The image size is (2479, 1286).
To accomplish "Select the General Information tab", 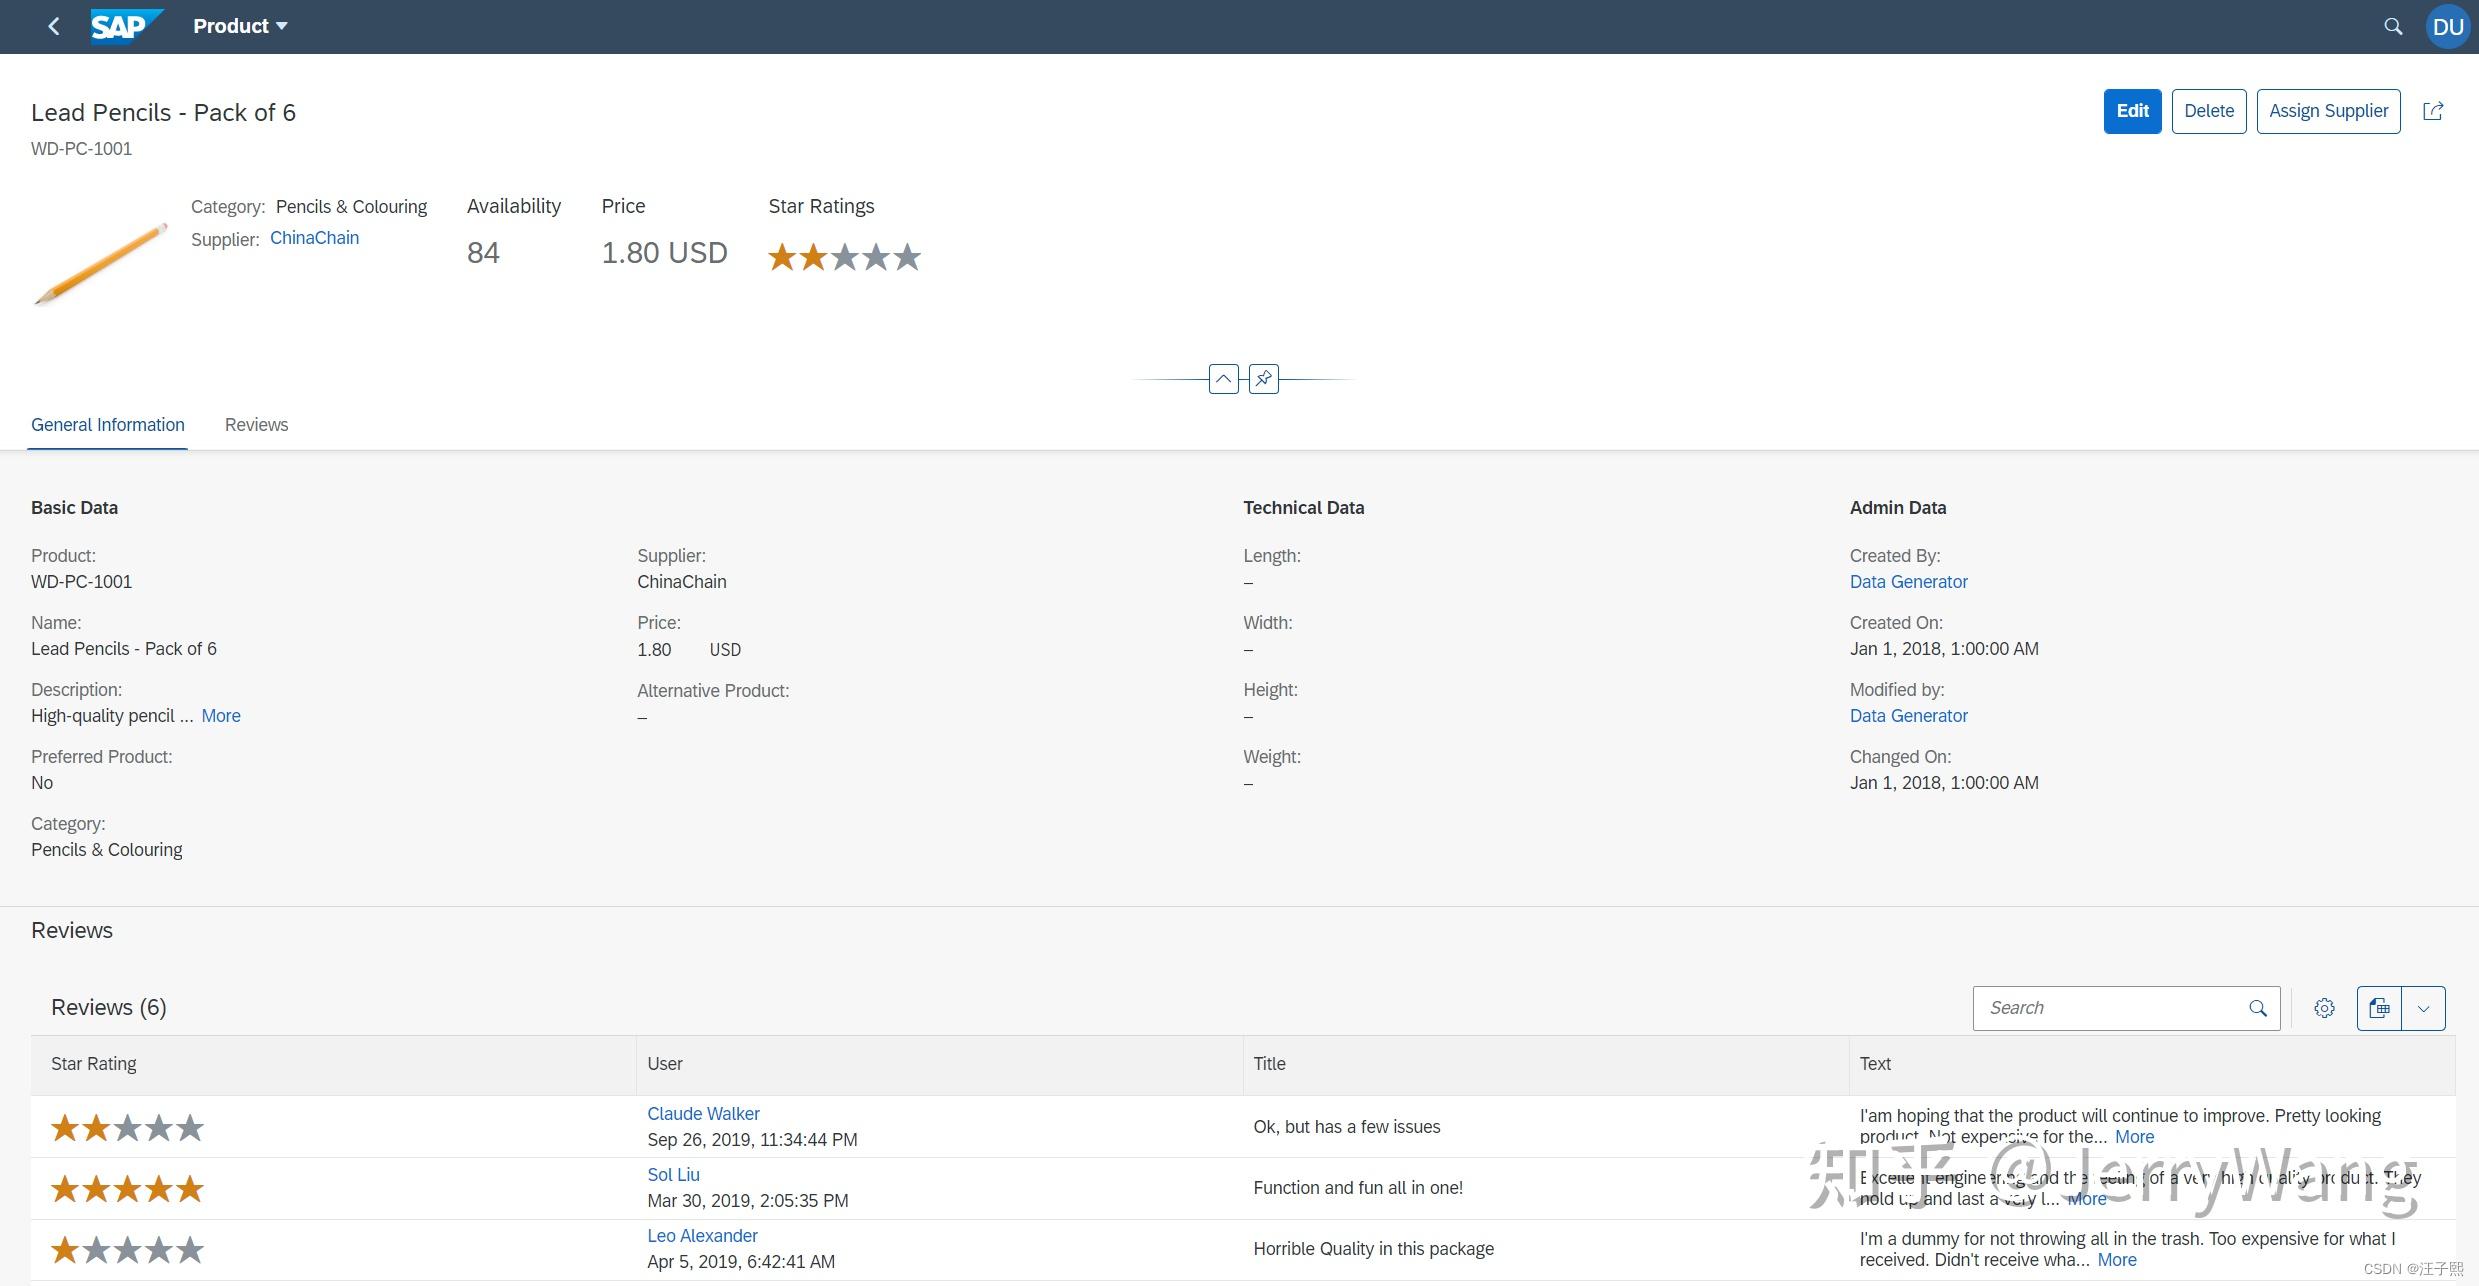I will (107, 424).
